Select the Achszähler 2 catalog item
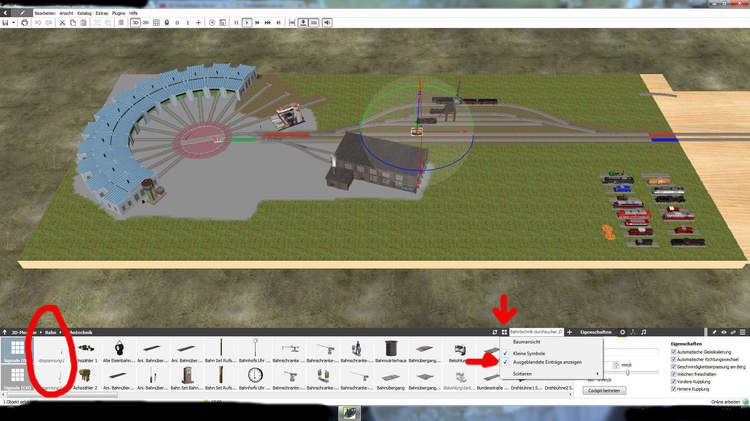The image size is (750, 421). 86,378
